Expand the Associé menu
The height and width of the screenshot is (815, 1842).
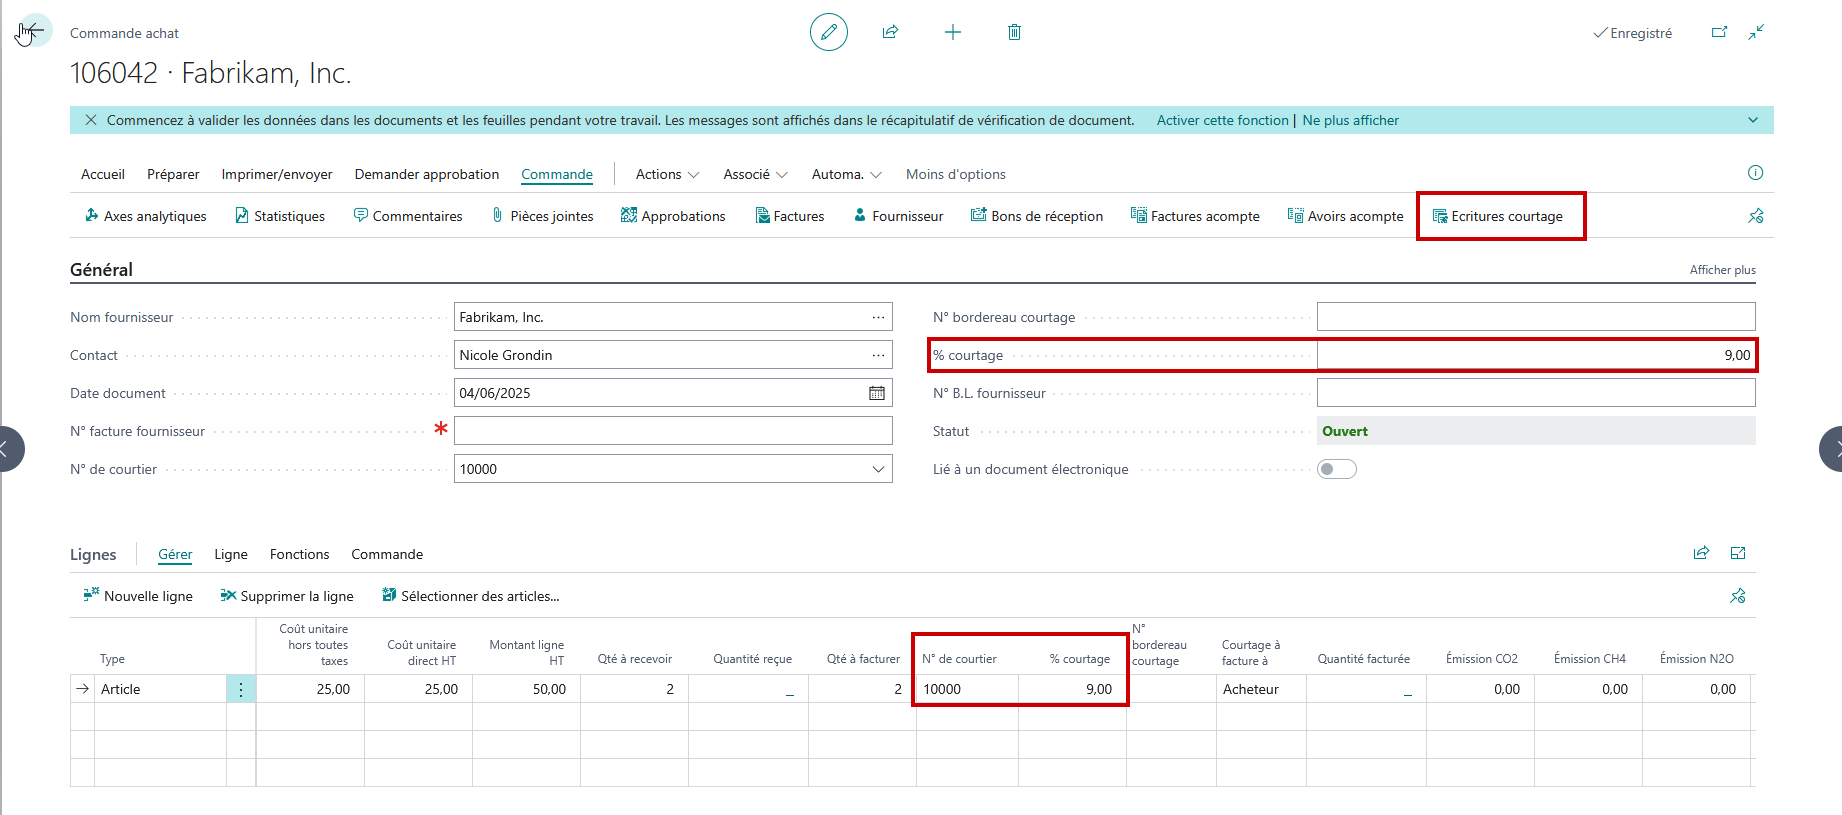(x=755, y=174)
